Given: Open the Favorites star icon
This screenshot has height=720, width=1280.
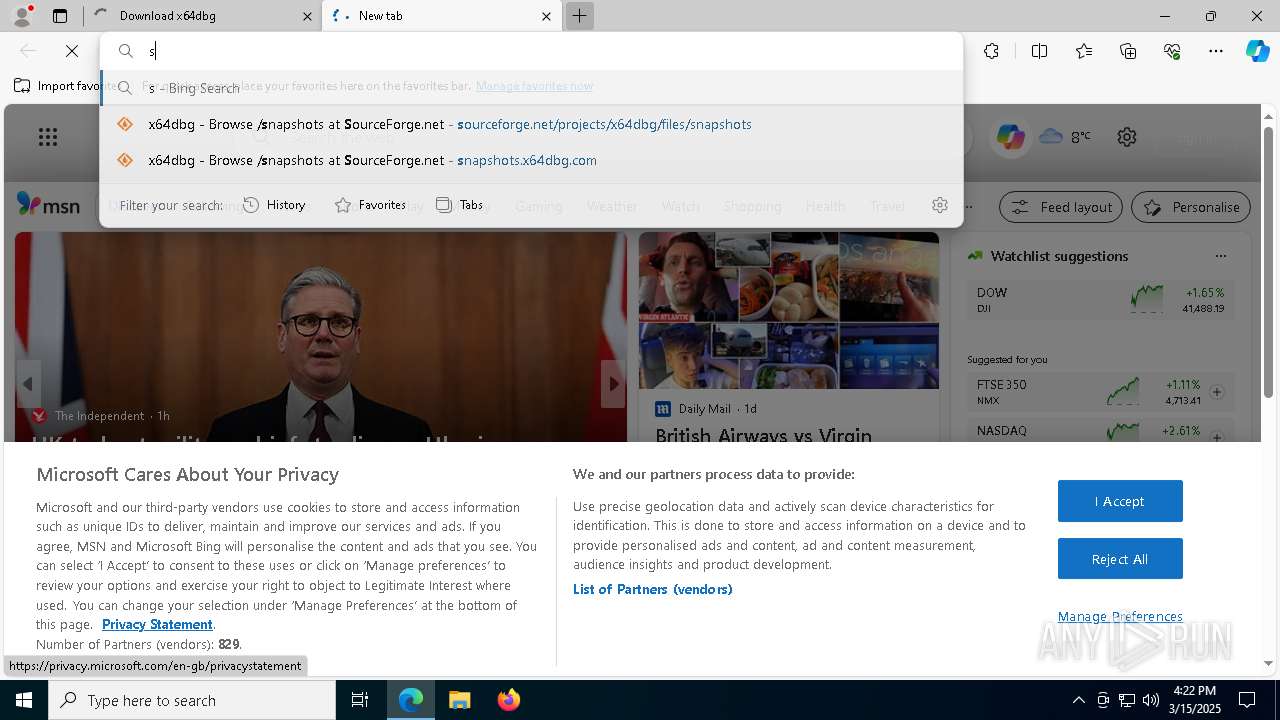Looking at the screenshot, I should [1084, 51].
